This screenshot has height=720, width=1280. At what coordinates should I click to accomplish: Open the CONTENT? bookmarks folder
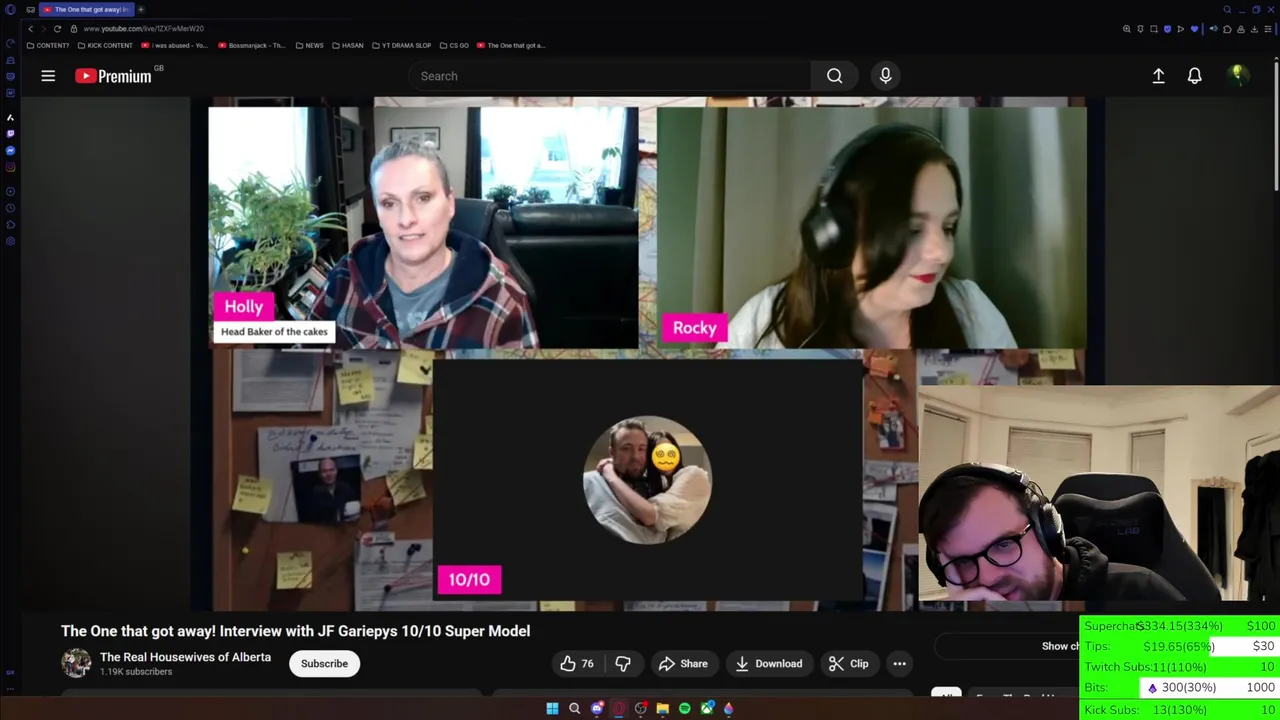[48, 45]
